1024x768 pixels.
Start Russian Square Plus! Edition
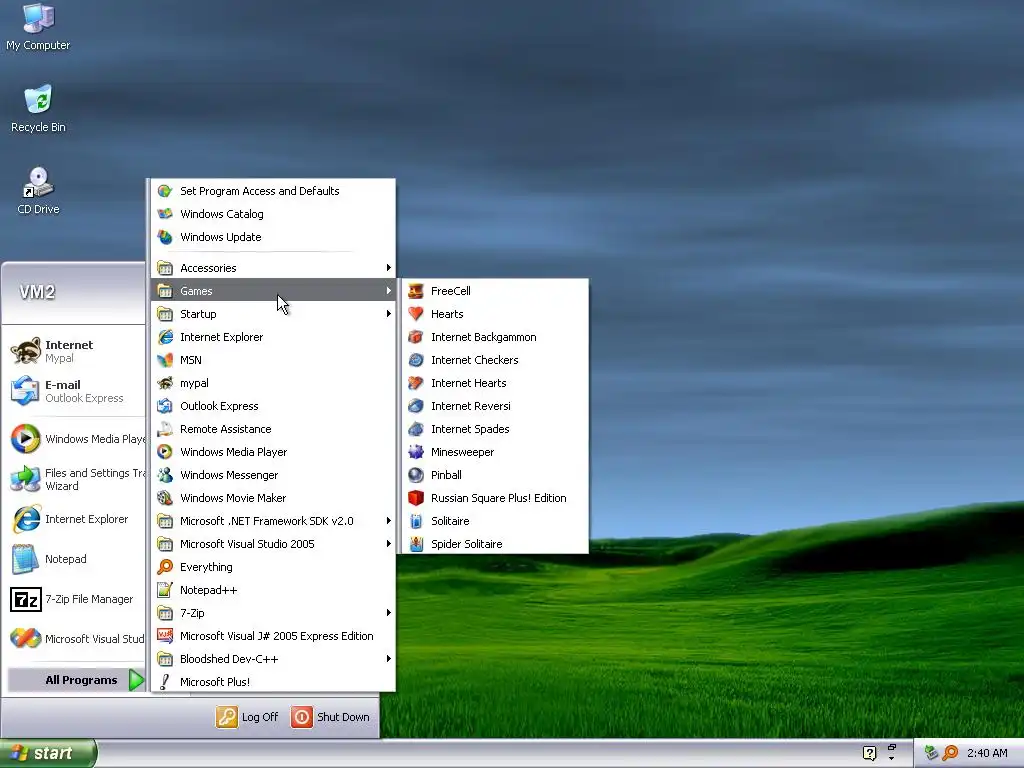click(495, 498)
